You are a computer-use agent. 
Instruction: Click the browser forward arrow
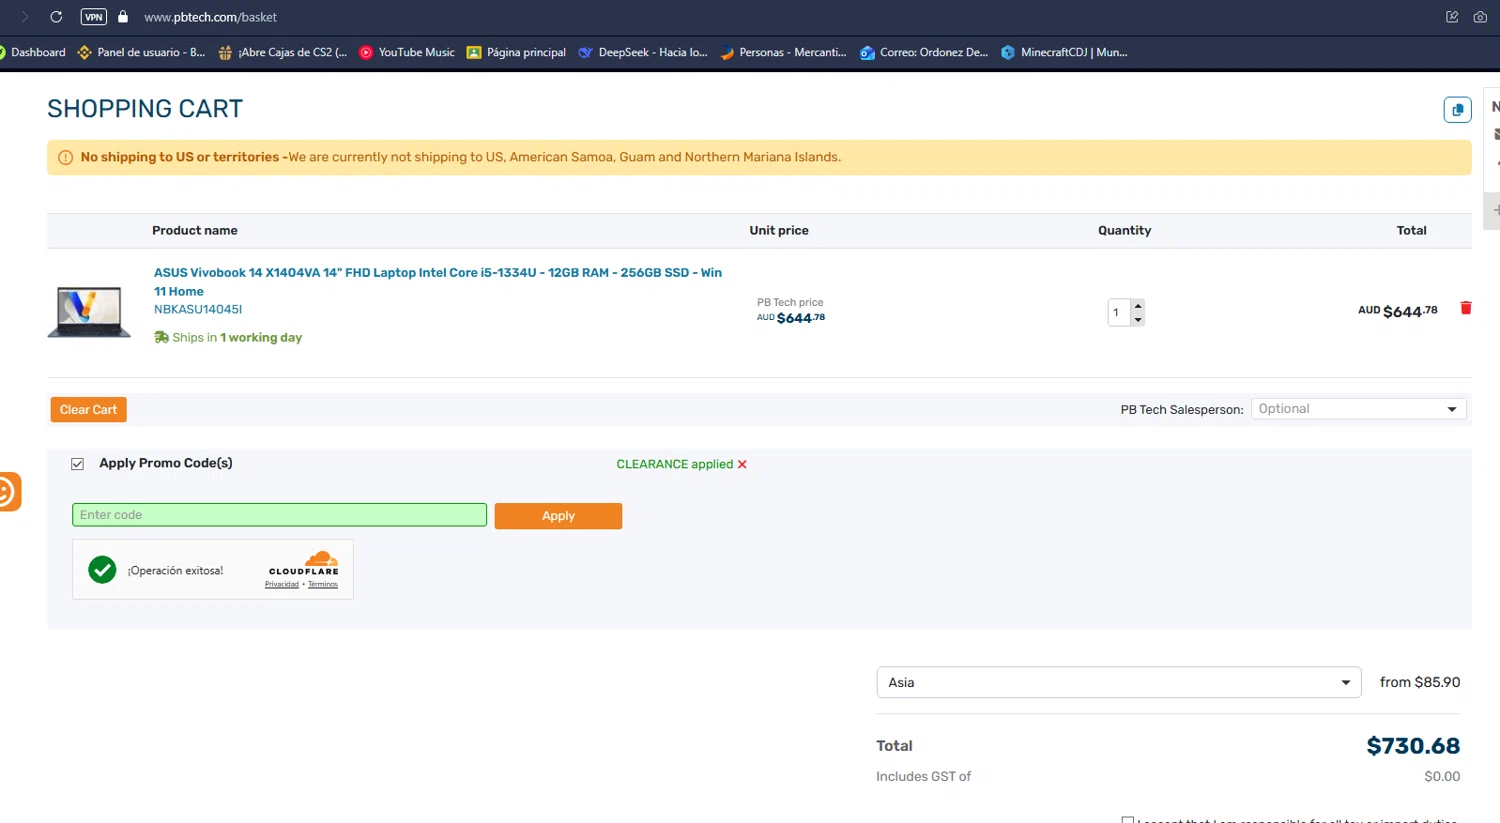click(x=25, y=17)
